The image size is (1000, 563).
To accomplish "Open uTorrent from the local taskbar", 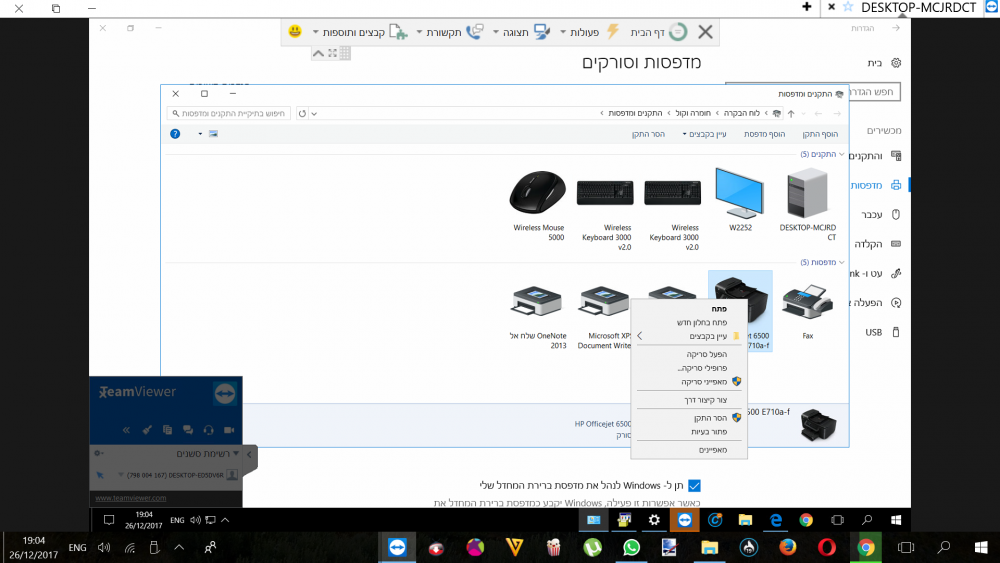I will pos(592,548).
